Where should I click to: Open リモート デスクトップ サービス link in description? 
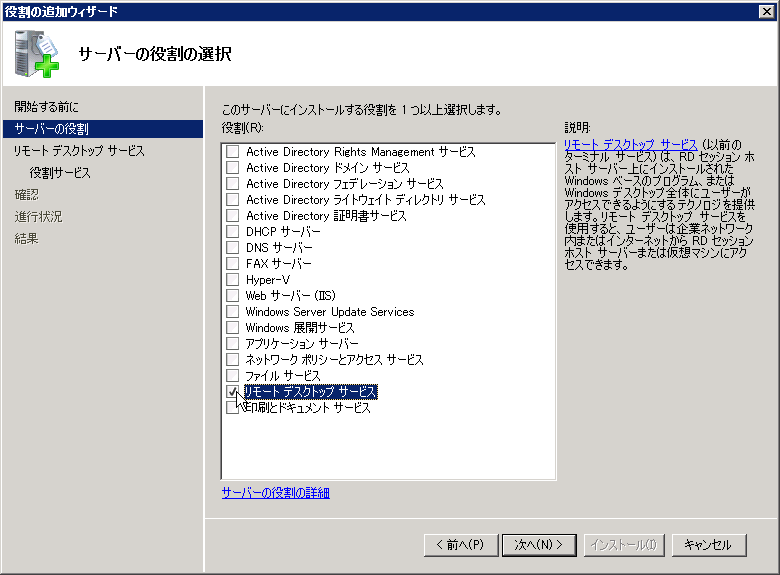631,145
